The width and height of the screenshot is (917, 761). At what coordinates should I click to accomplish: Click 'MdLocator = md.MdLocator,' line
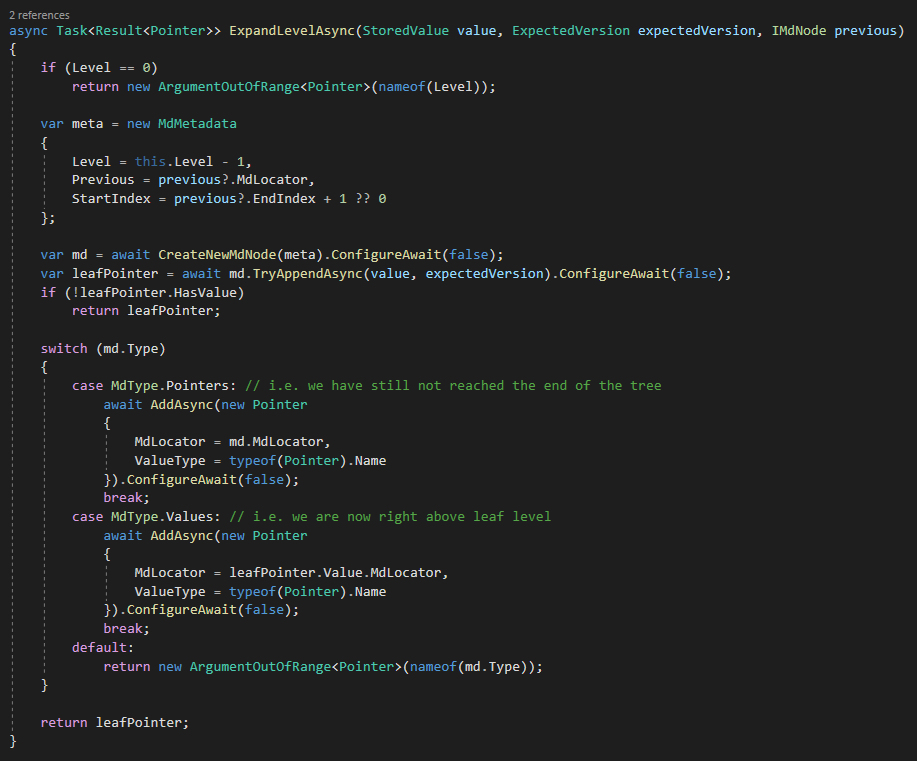coord(232,442)
